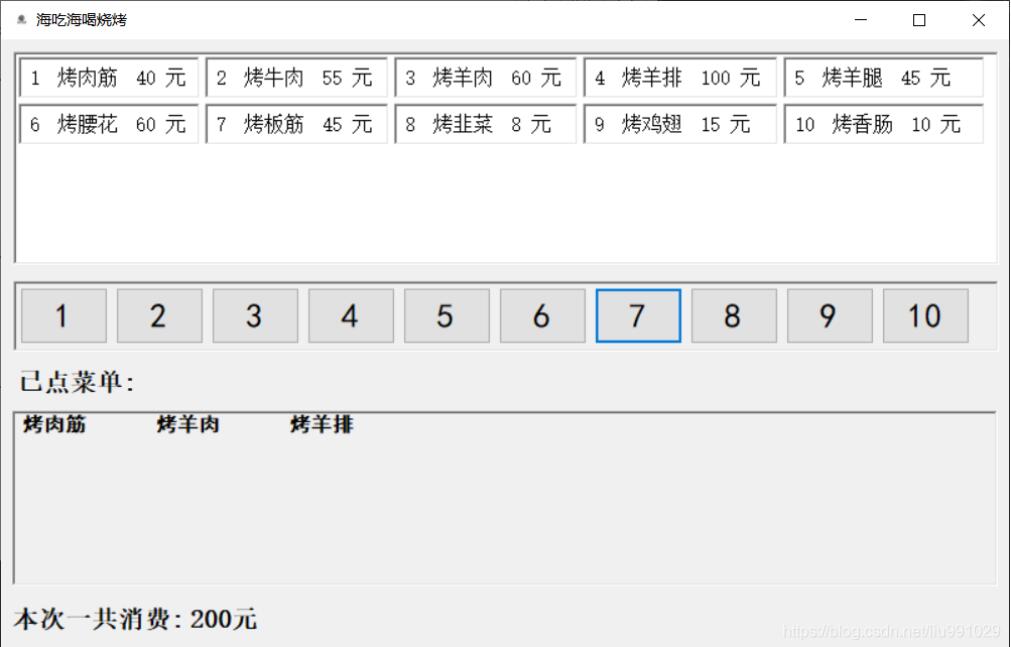This screenshot has width=1011, height=647.
Task: Select menu label 烤羊排 100 元
Action: (x=680, y=77)
